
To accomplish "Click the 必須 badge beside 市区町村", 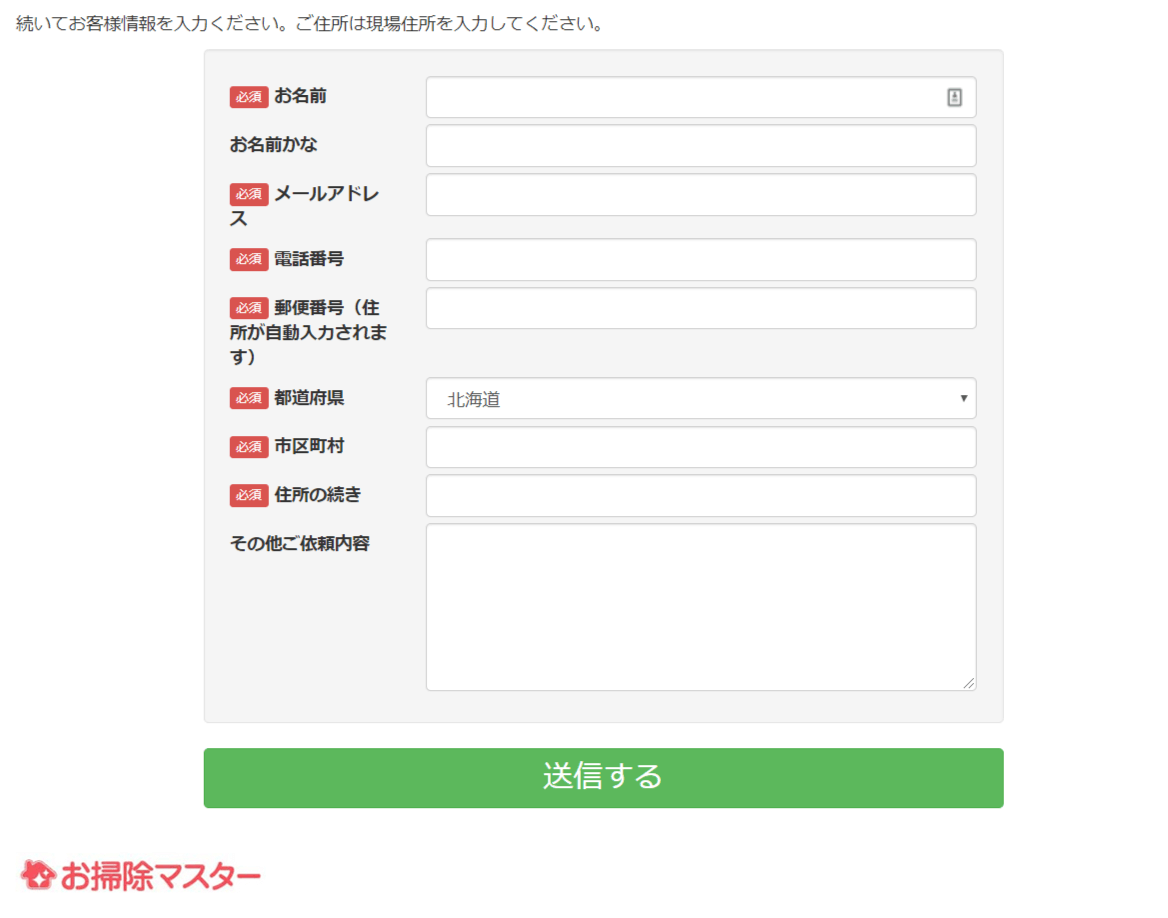I will point(249,447).
